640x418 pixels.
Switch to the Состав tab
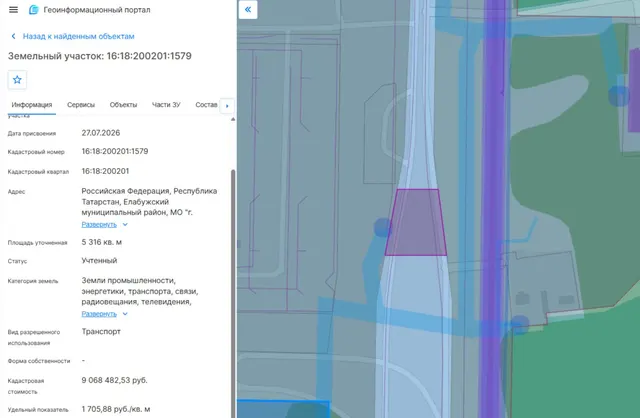point(206,105)
